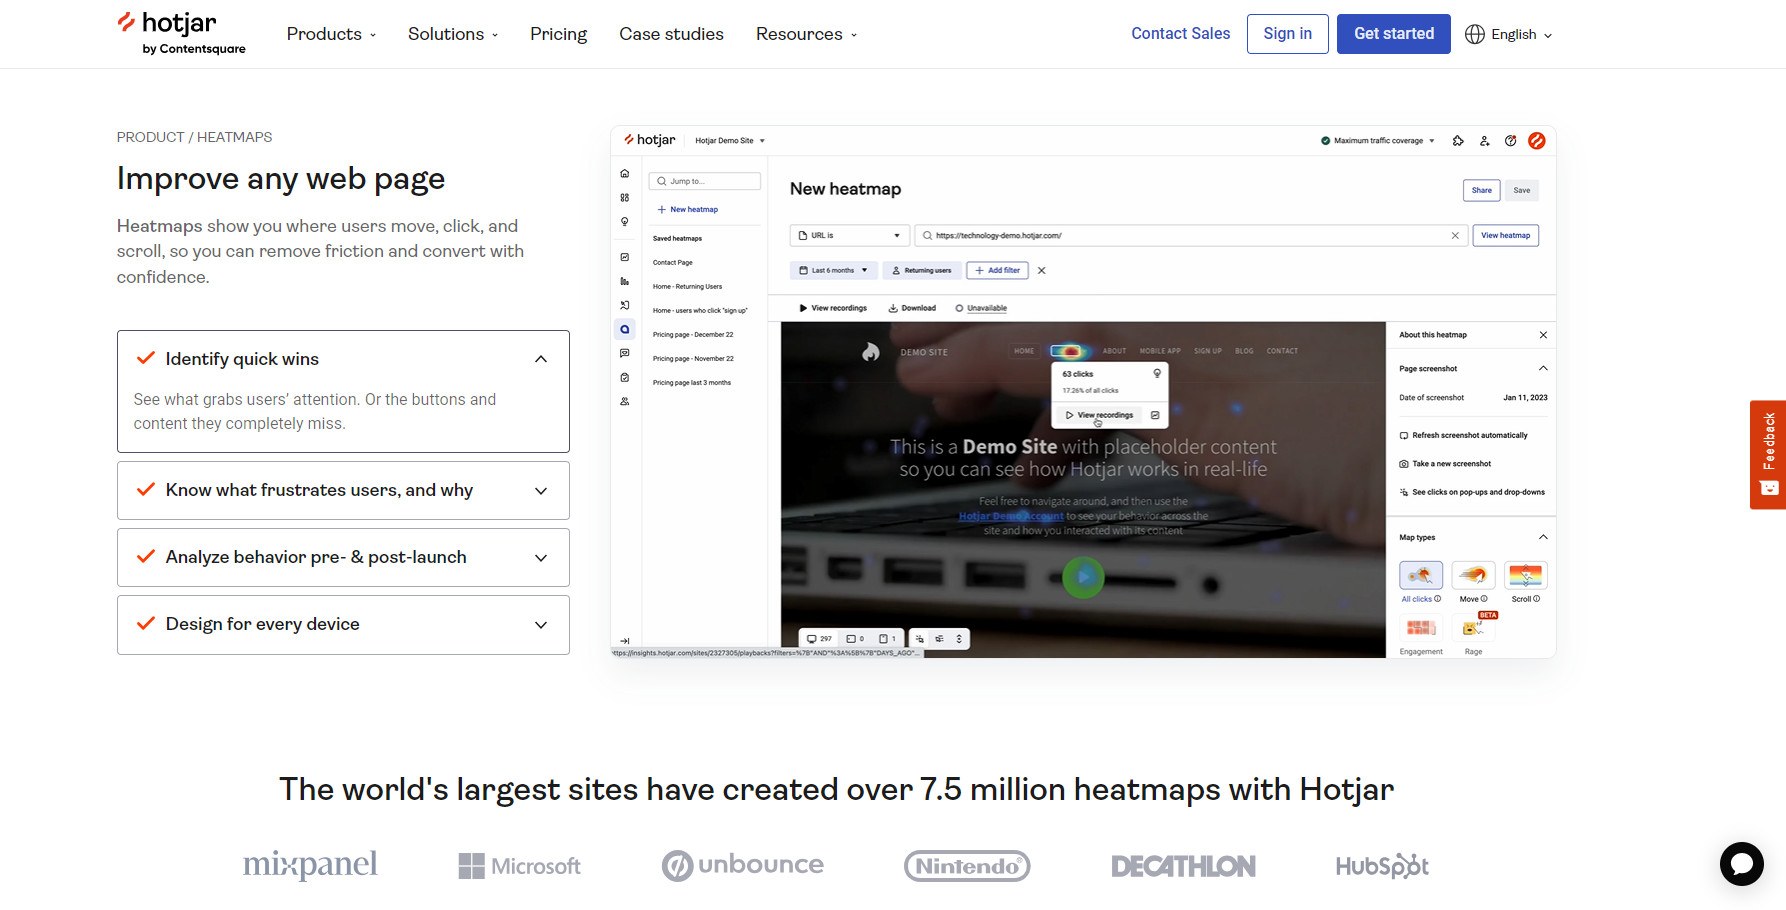This screenshot has width=1786, height=910.
Task: Open the Products dropdown menu
Action: tap(331, 34)
